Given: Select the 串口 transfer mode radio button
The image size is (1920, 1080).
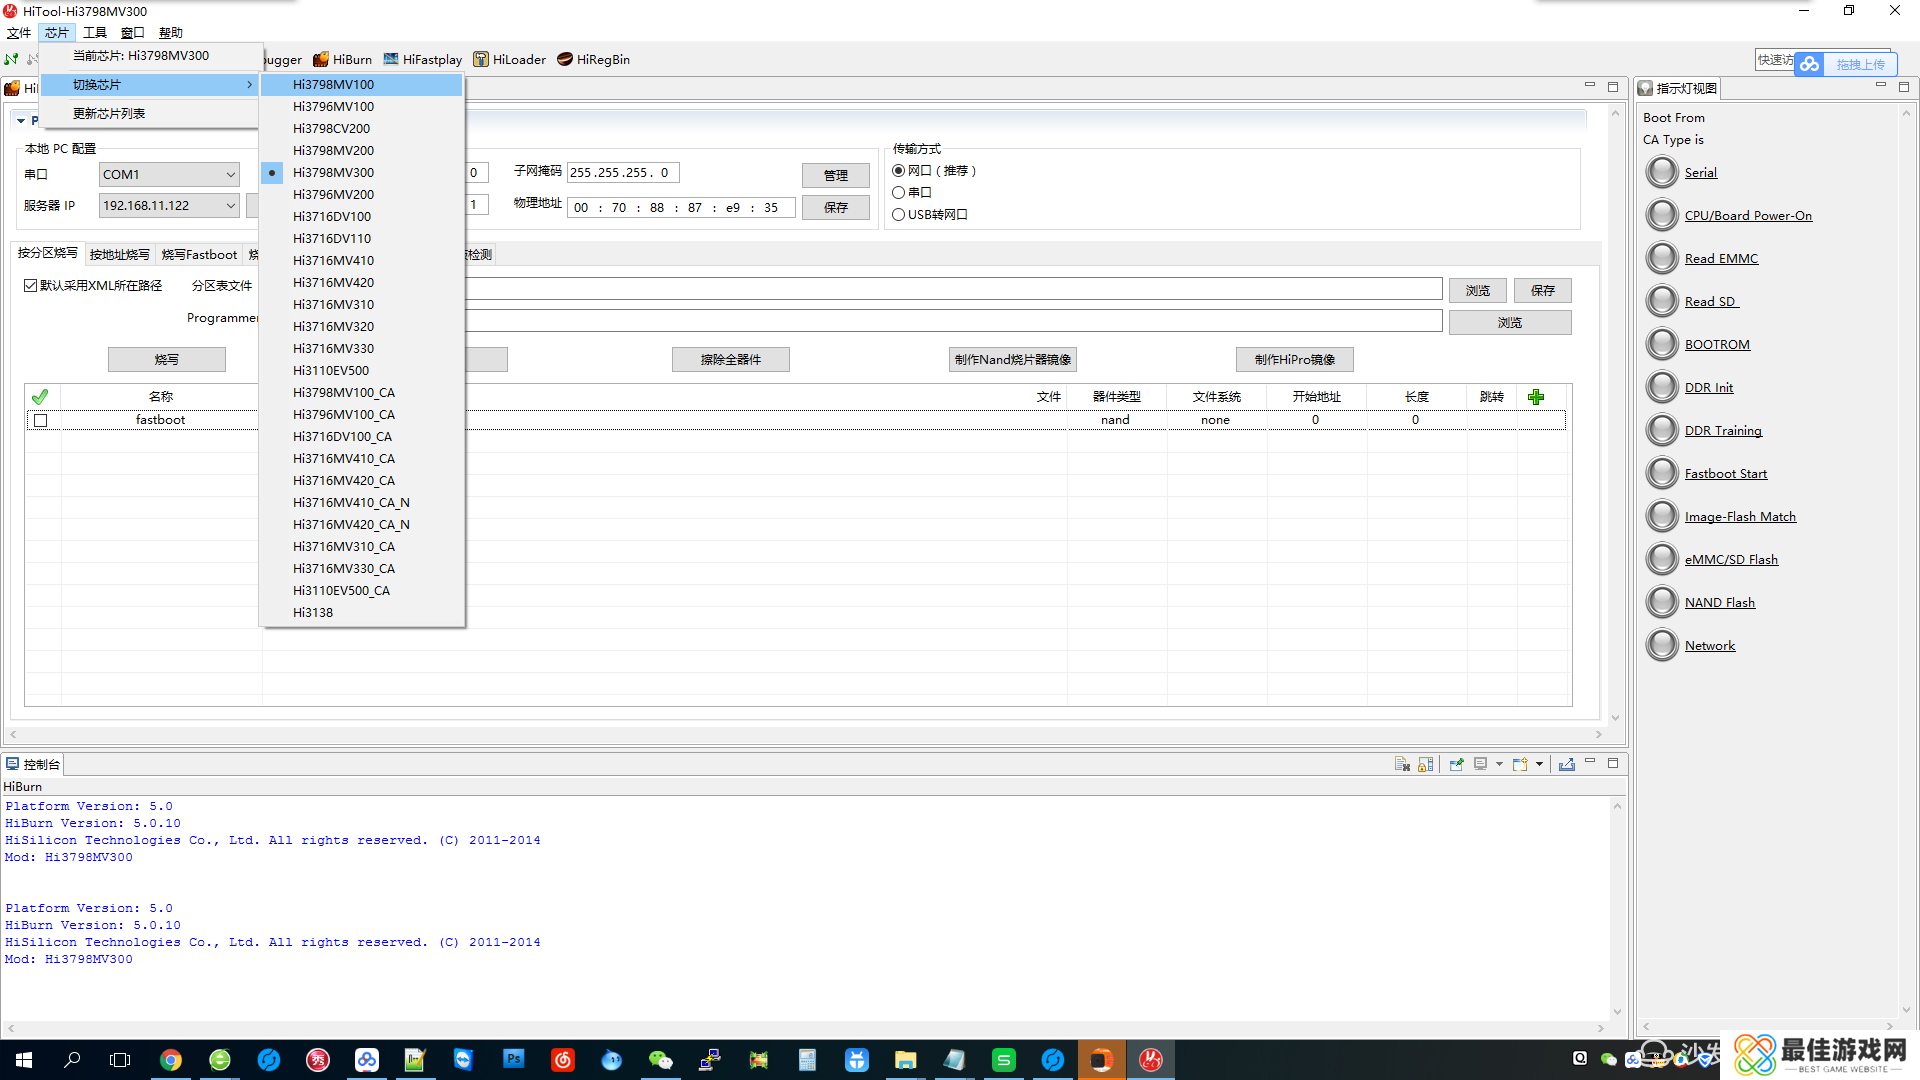Looking at the screenshot, I should [x=899, y=193].
